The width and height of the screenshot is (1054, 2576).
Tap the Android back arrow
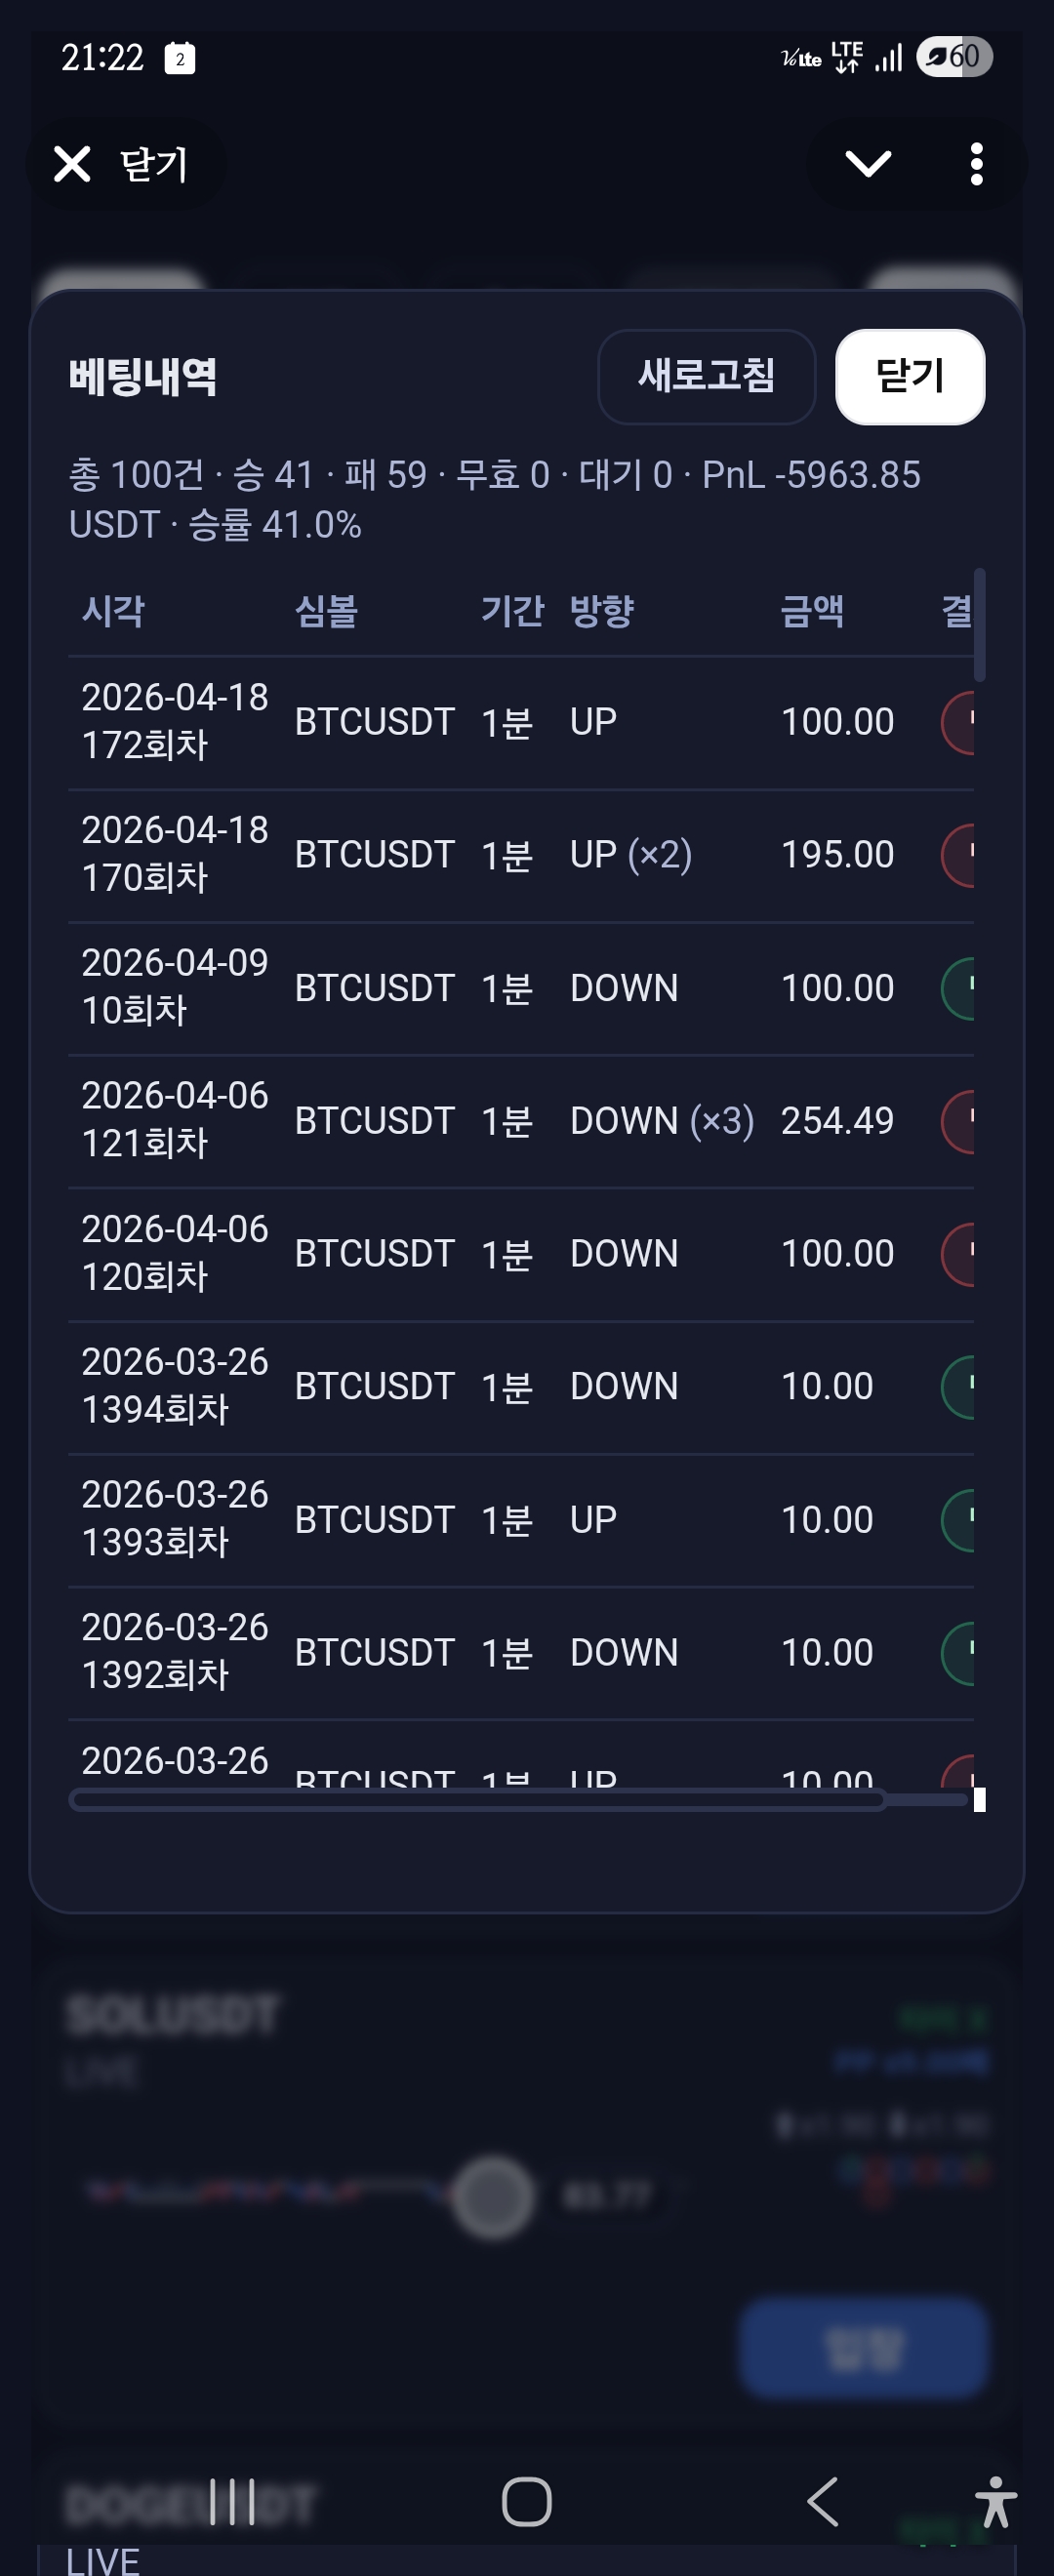point(822,2502)
